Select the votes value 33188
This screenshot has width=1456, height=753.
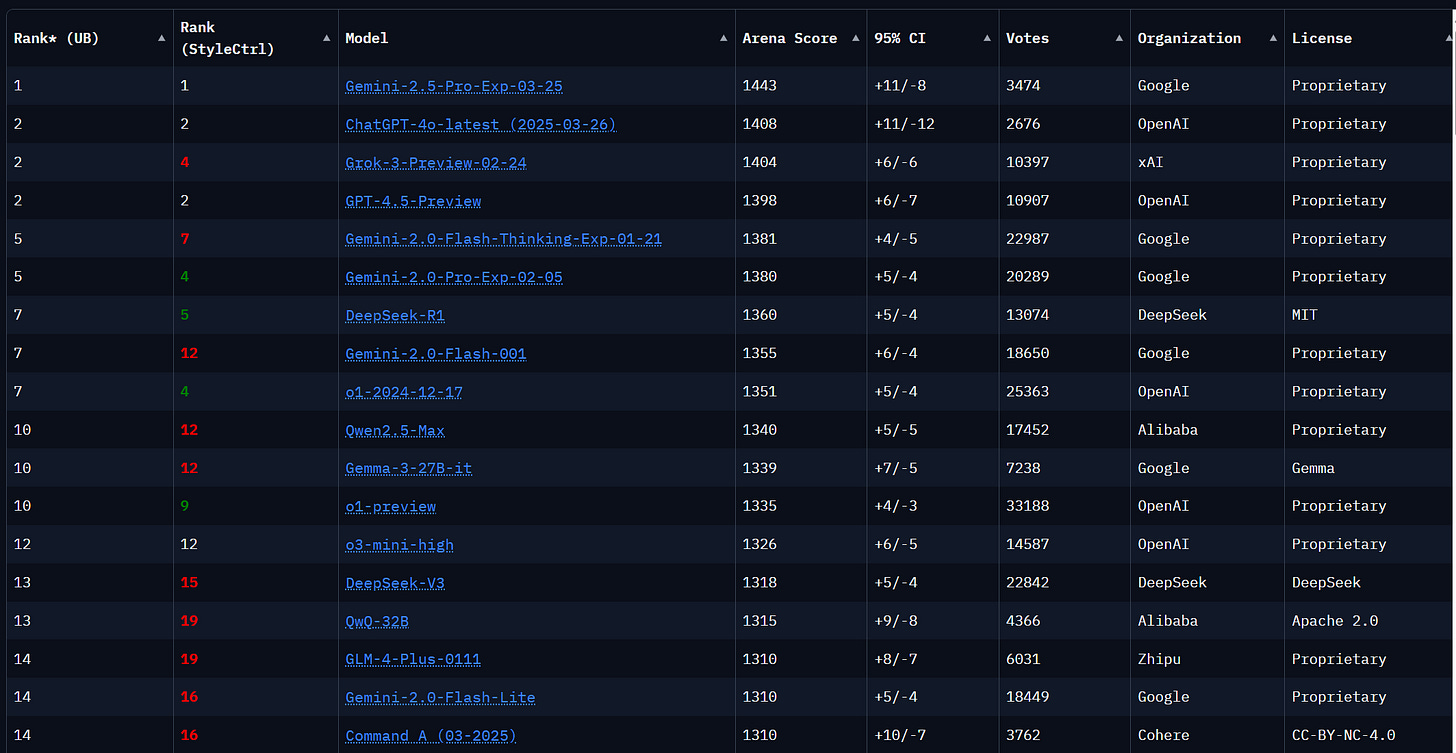pyautogui.click(x=1028, y=506)
